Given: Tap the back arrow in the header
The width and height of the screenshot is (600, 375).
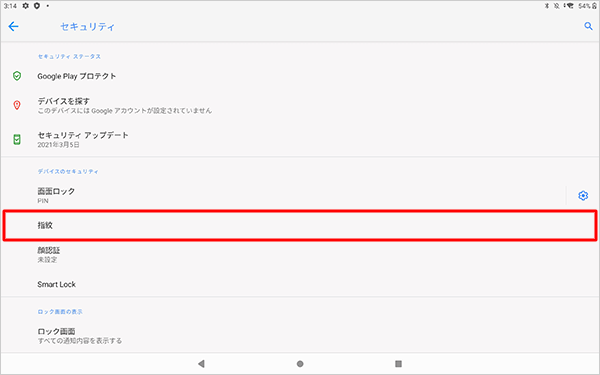Looking at the screenshot, I should [x=13, y=26].
